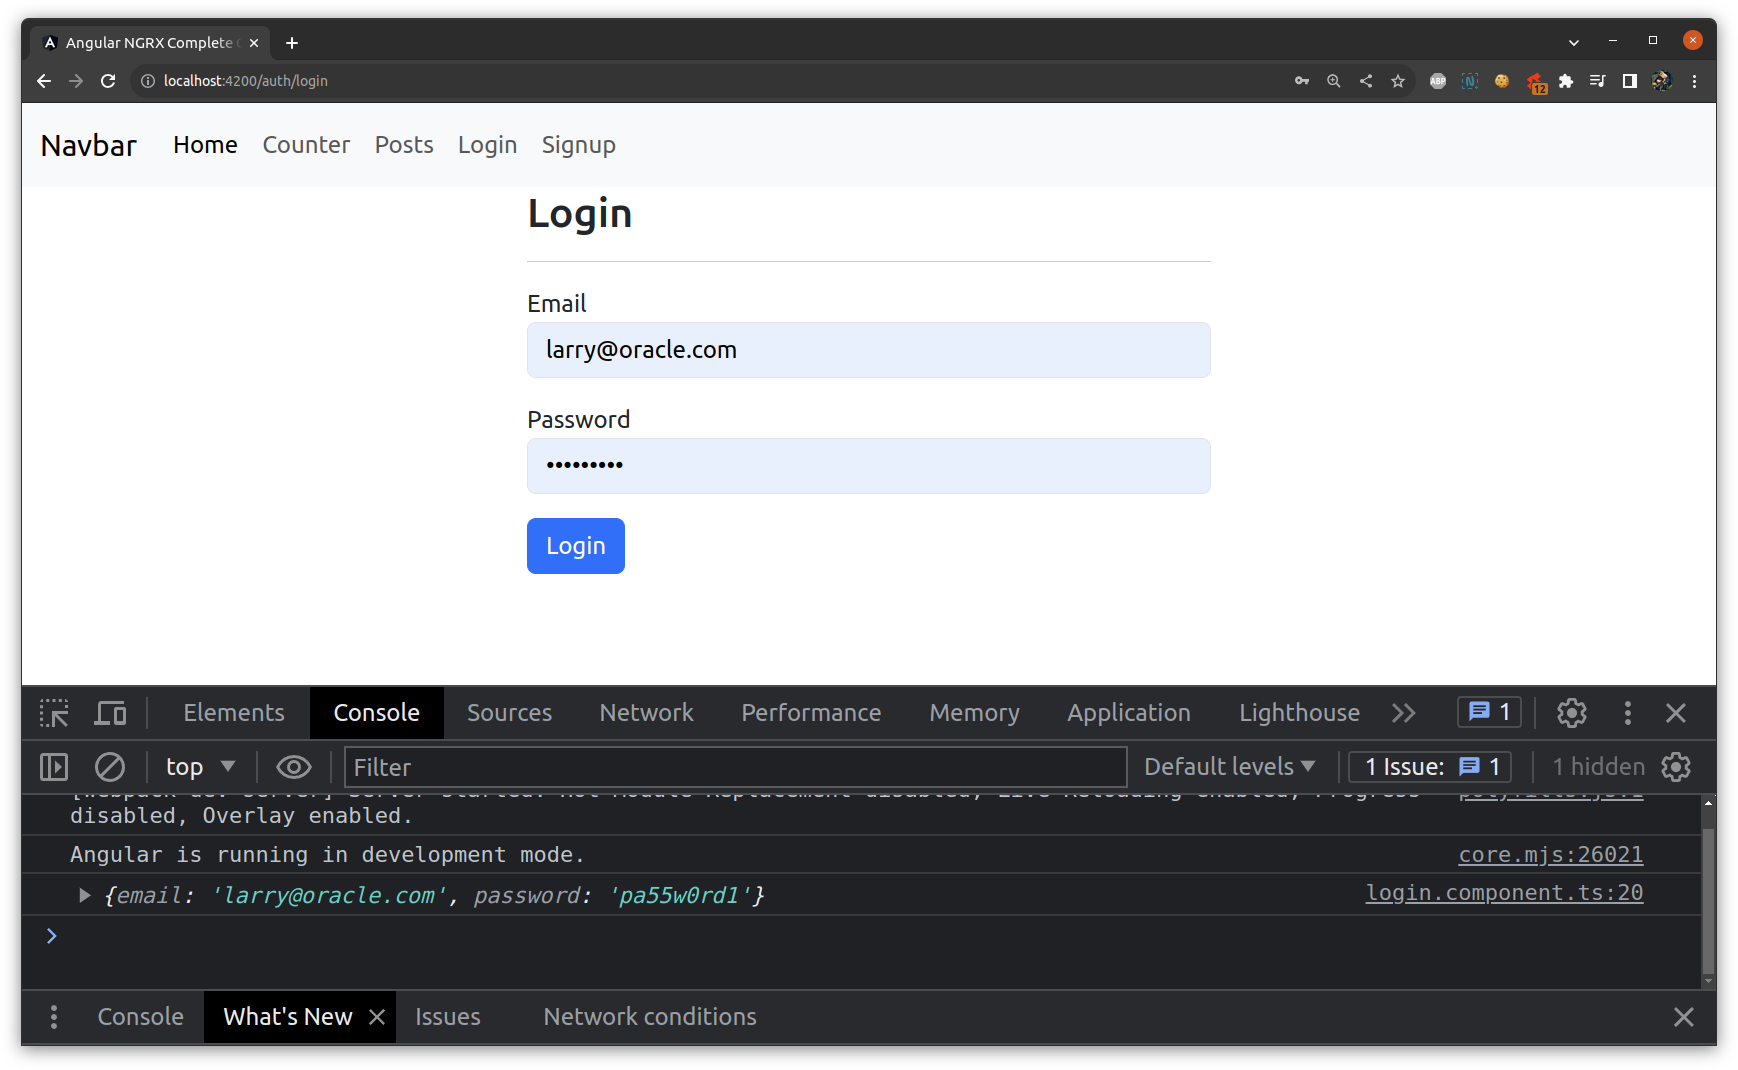Open the console sidebar panel icon
This screenshot has width=1738, height=1070.
tap(53, 766)
